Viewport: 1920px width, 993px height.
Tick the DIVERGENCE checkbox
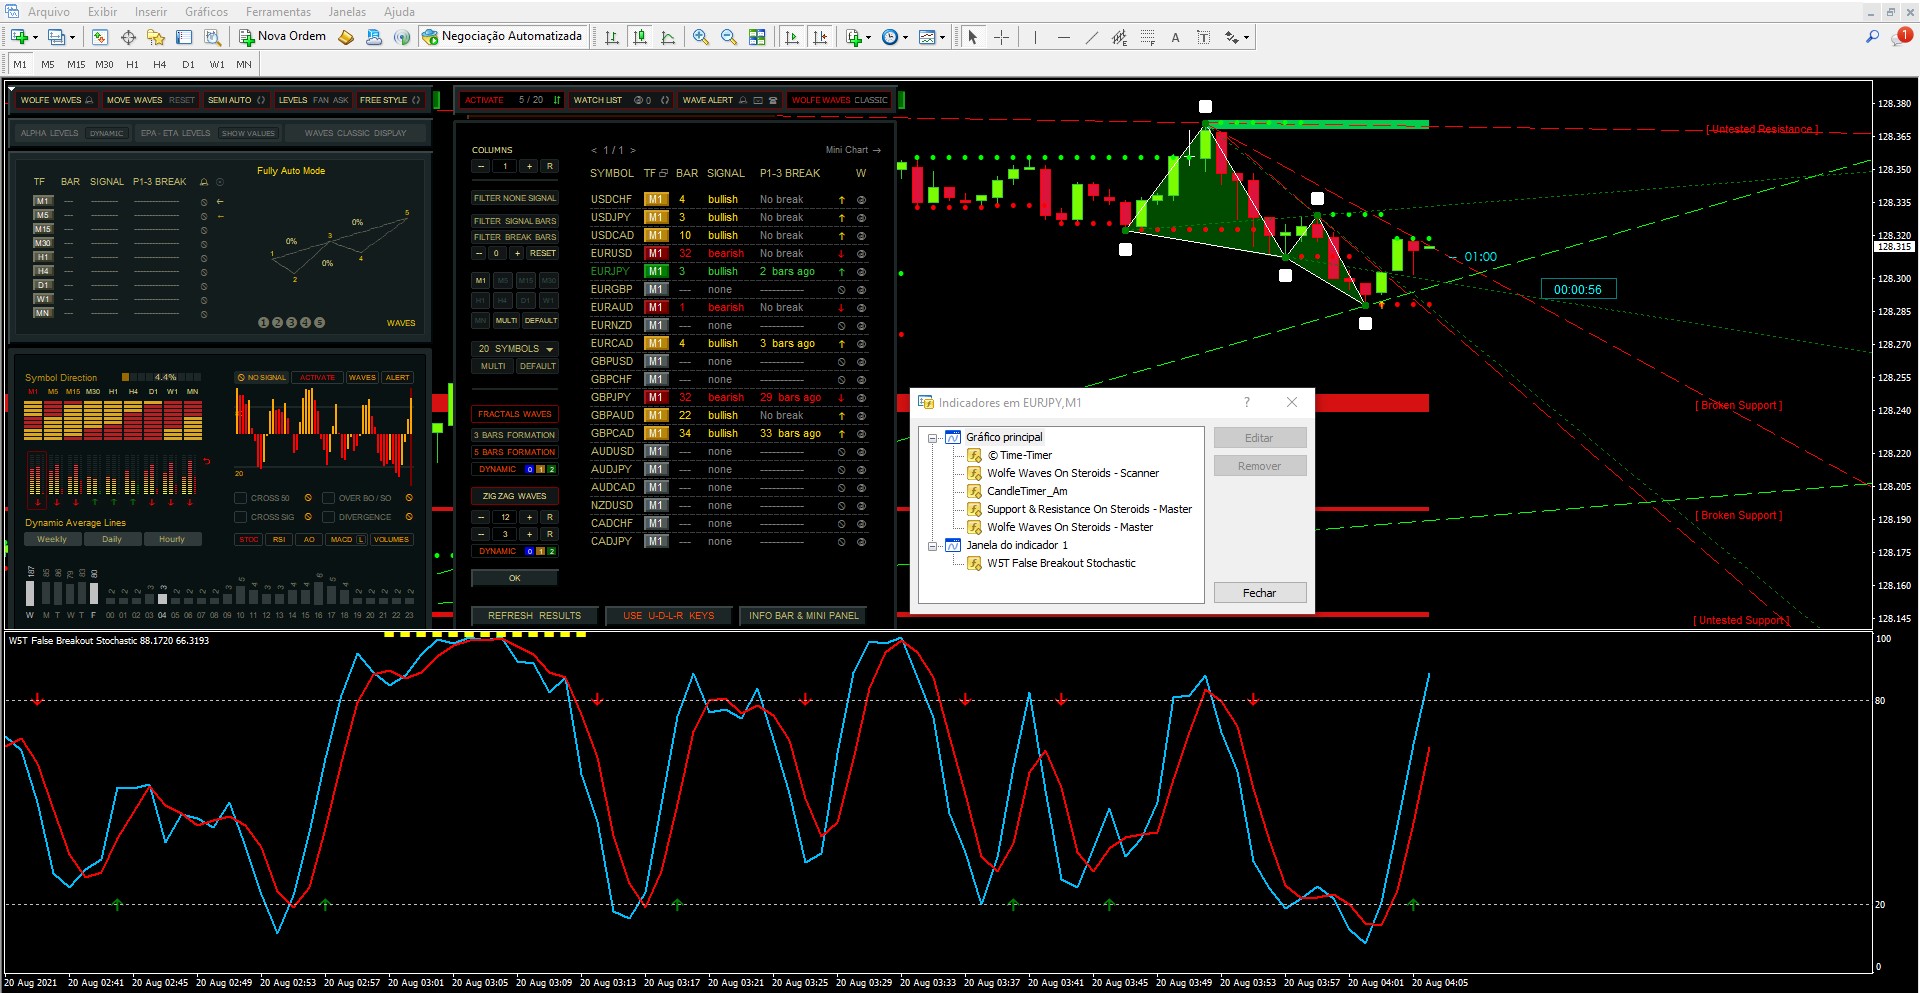[328, 517]
